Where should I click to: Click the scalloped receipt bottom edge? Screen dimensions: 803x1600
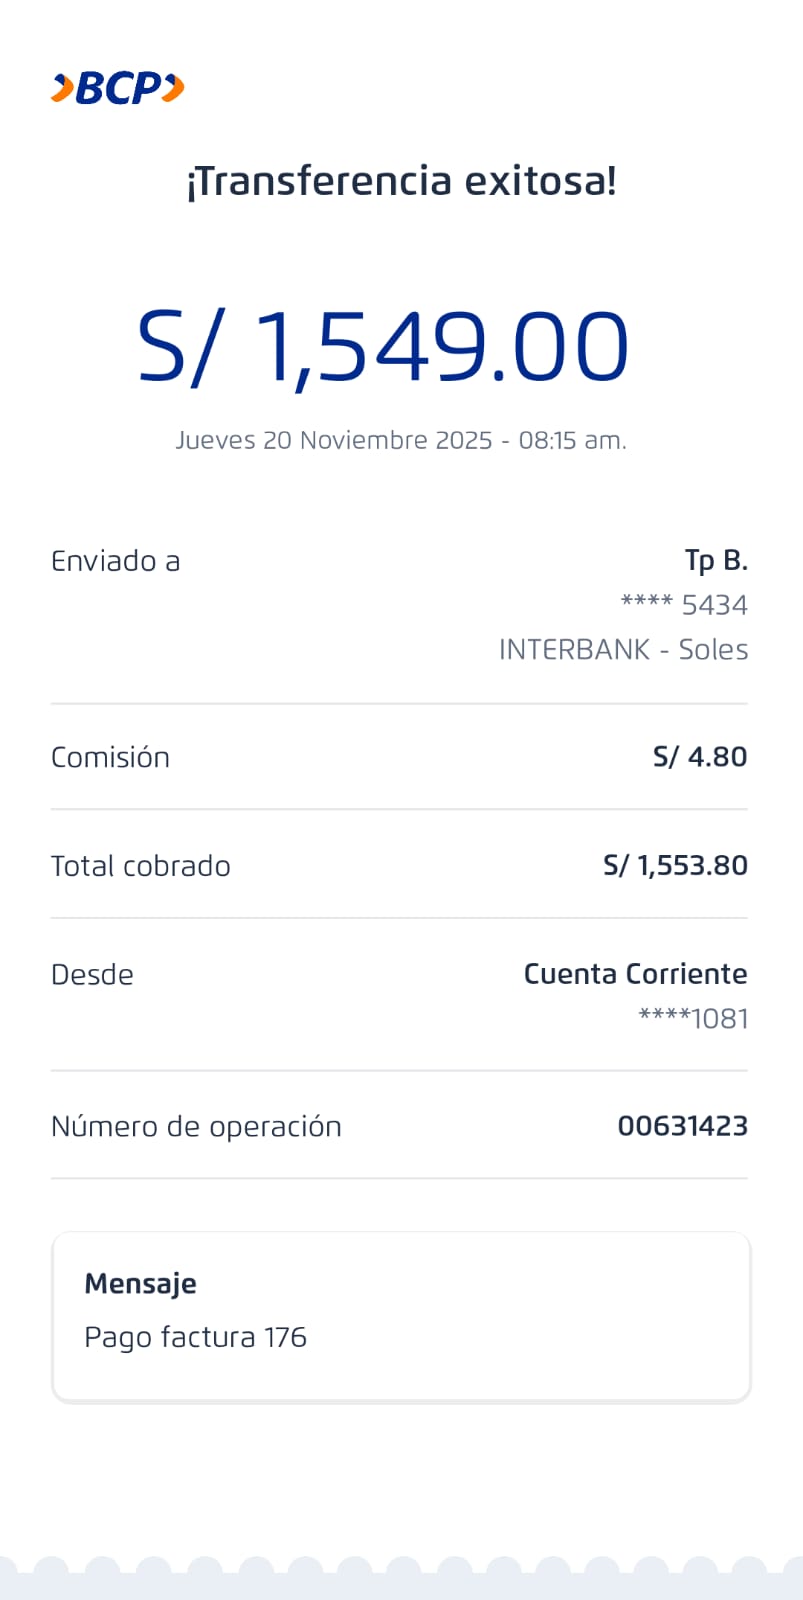click(401, 1578)
